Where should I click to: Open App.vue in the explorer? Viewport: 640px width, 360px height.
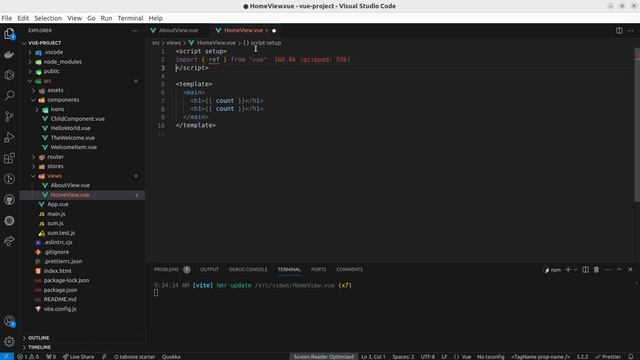tap(58, 204)
